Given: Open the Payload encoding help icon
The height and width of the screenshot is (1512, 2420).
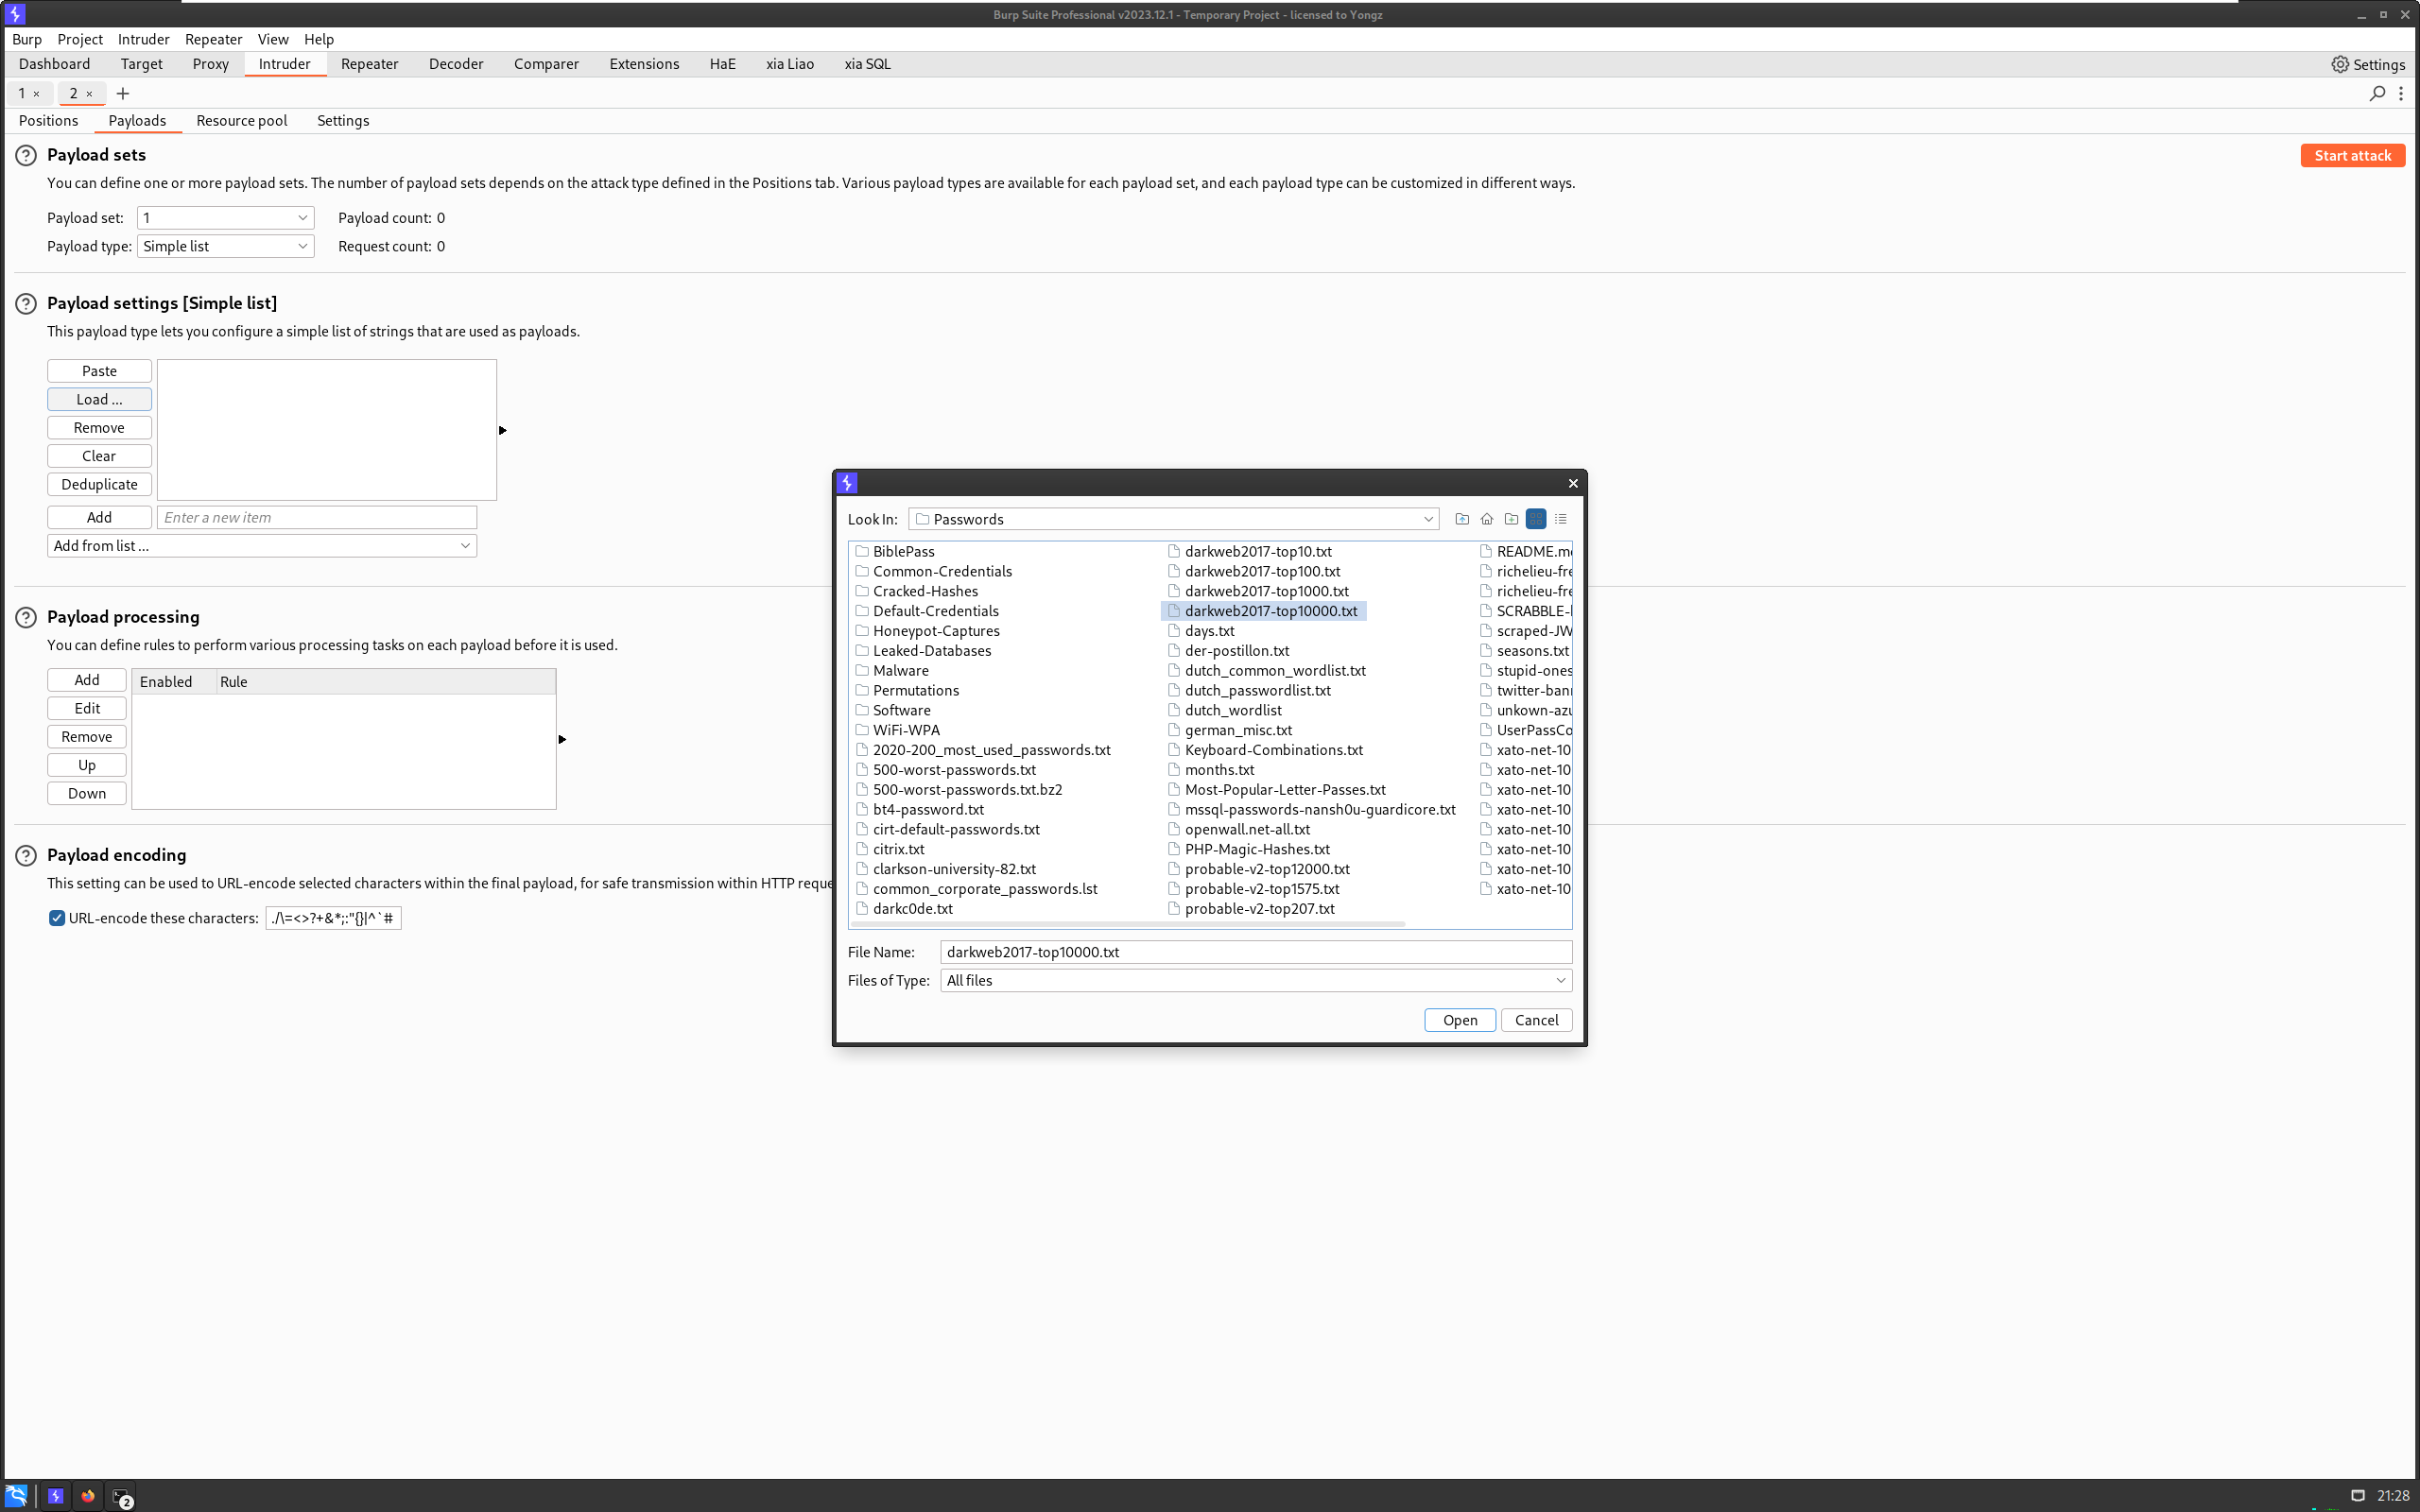Looking at the screenshot, I should coord(26,856).
